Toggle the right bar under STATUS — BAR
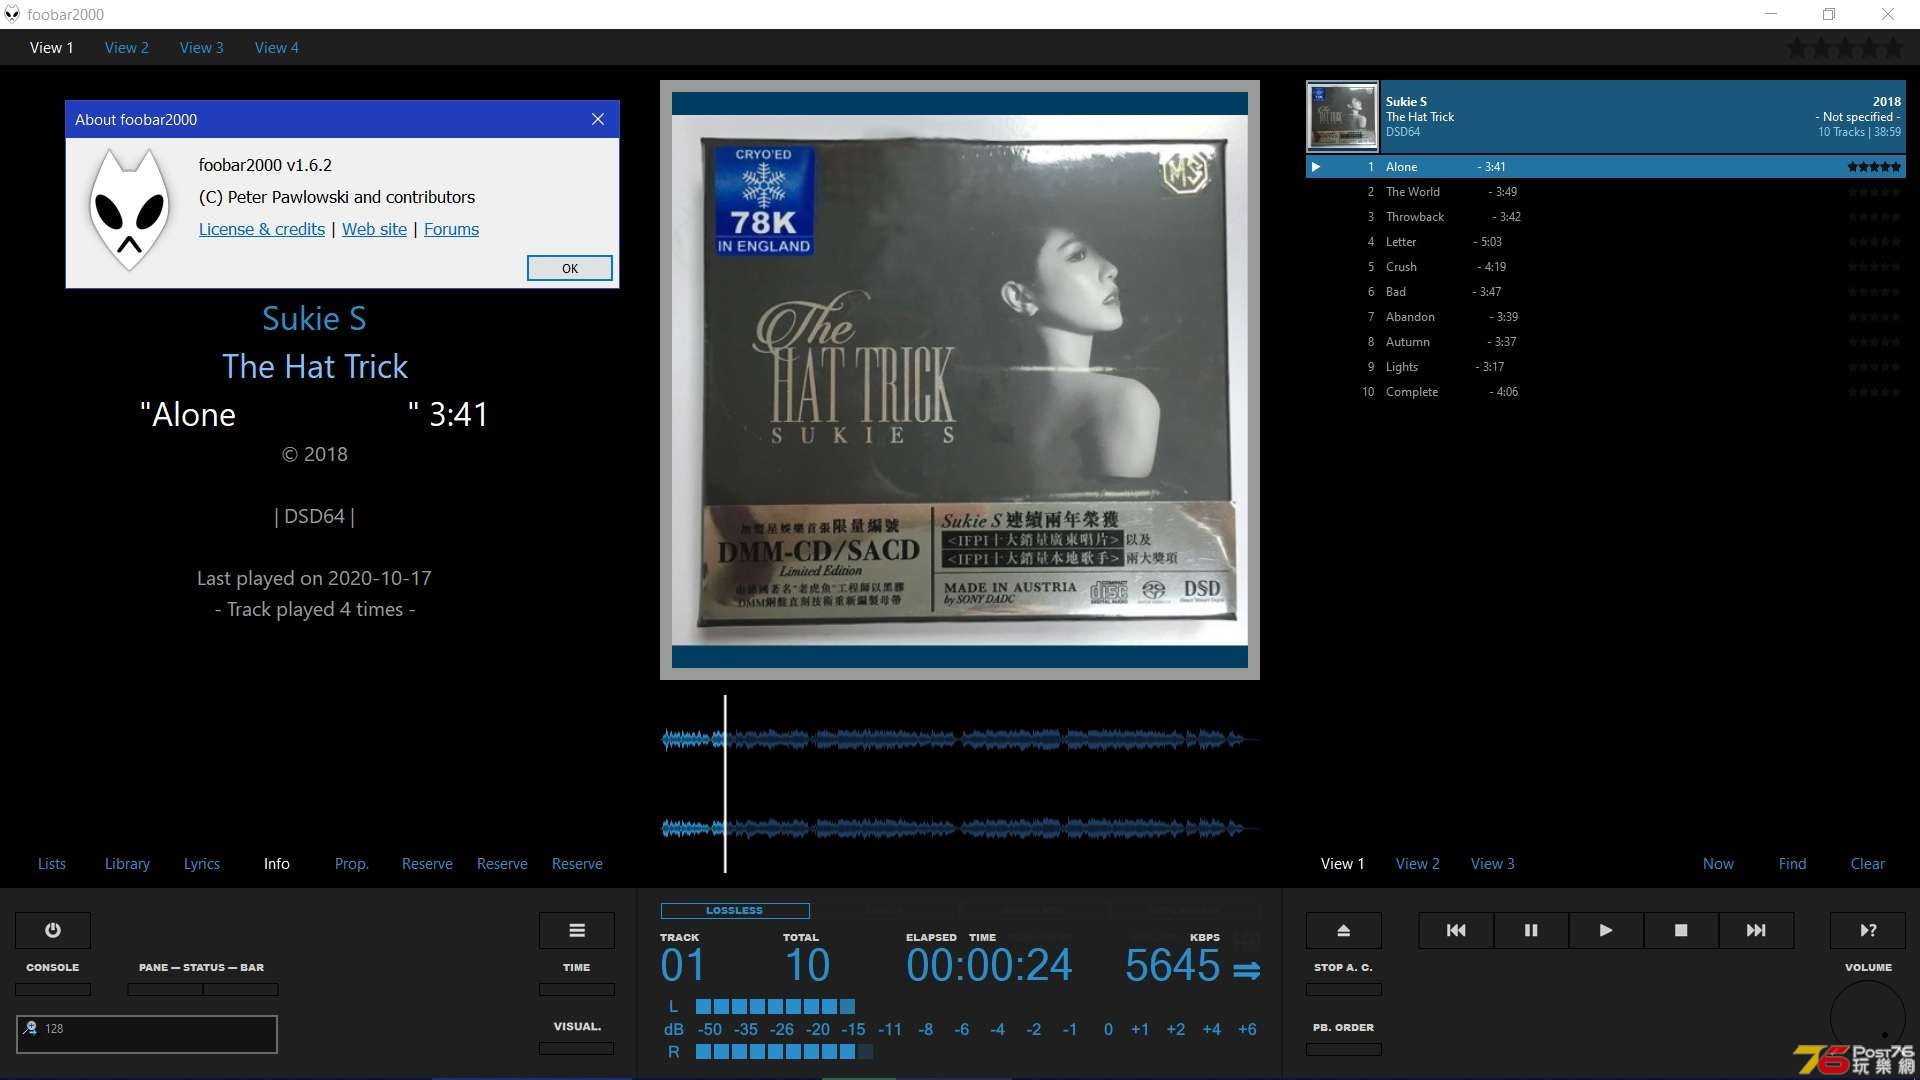Image resolution: width=1920 pixels, height=1080 pixels. [x=241, y=989]
